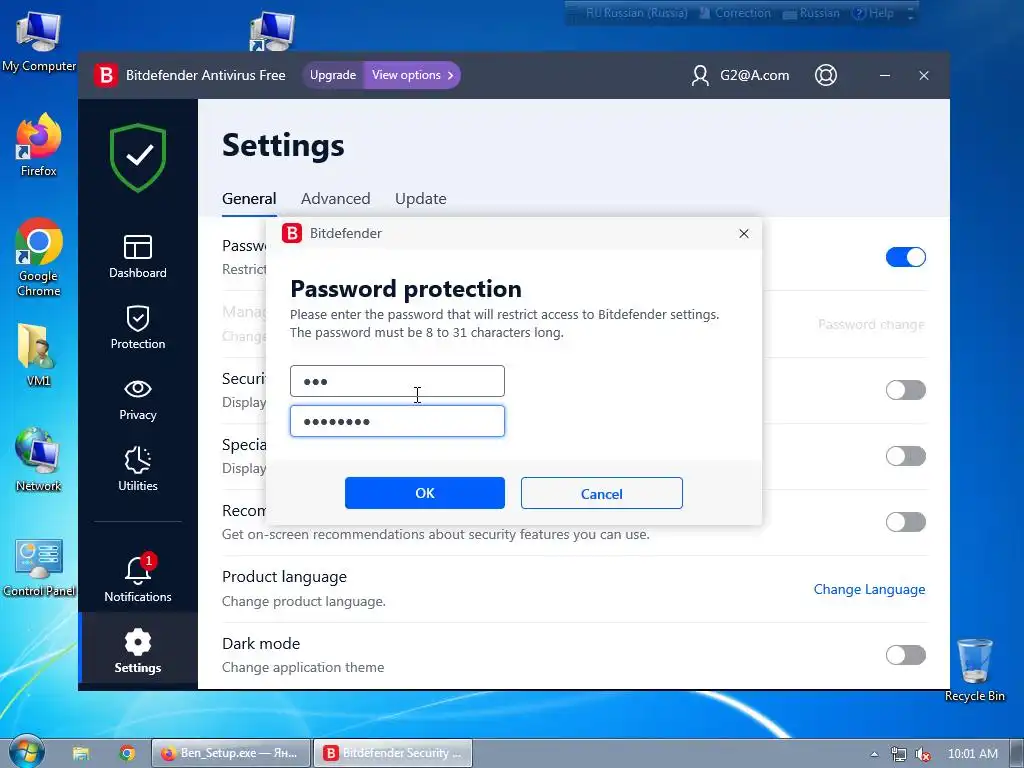Click the 10:01 AM system clock
Viewport: 1024px width, 768px height.
click(x=972, y=754)
